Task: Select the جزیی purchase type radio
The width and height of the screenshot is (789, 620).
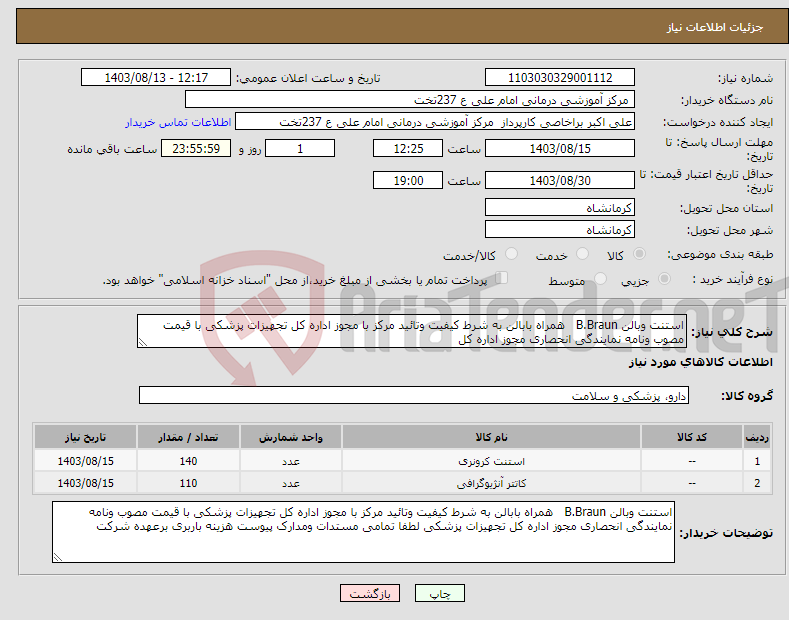Action: point(664,278)
